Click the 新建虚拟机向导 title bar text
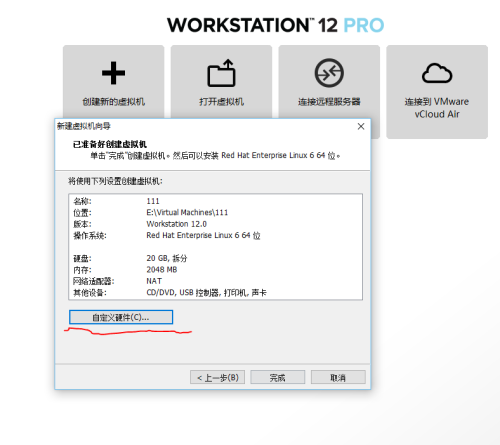The width and height of the screenshot is (500, 445). [84, 126]
